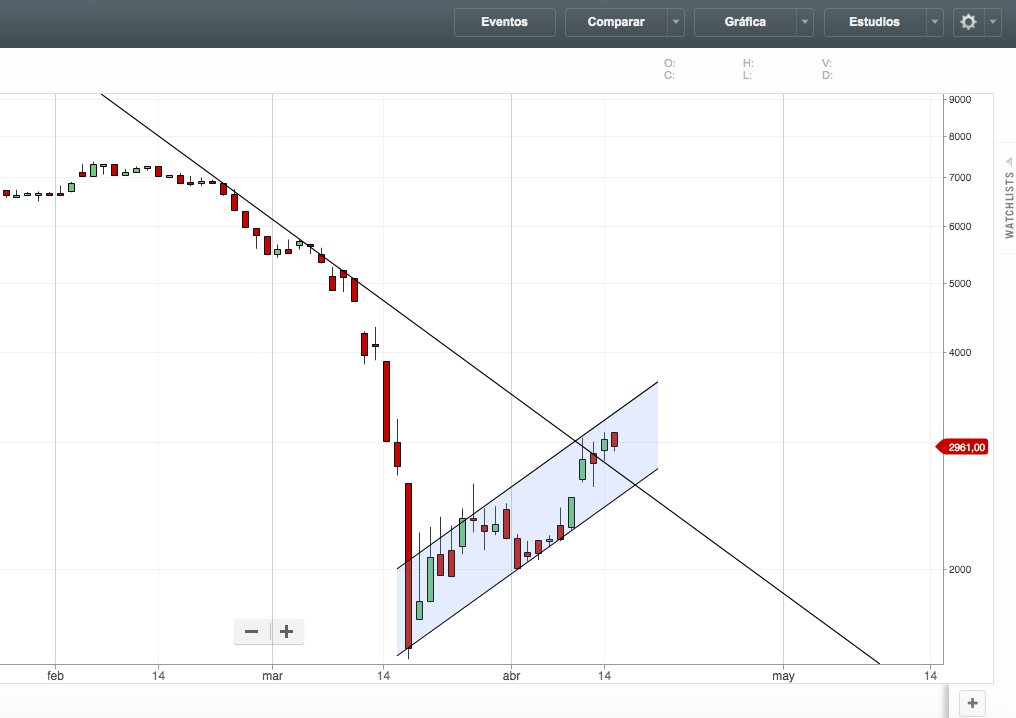Click the Estudios button
Image resolution: width=1016 pixels, height=718 pixels.
tap(875, 22)
